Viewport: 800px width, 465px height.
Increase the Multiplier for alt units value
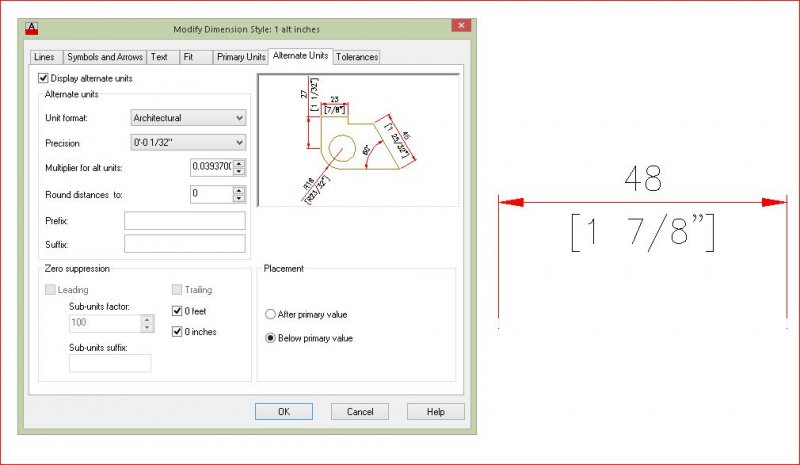(239, 163)
